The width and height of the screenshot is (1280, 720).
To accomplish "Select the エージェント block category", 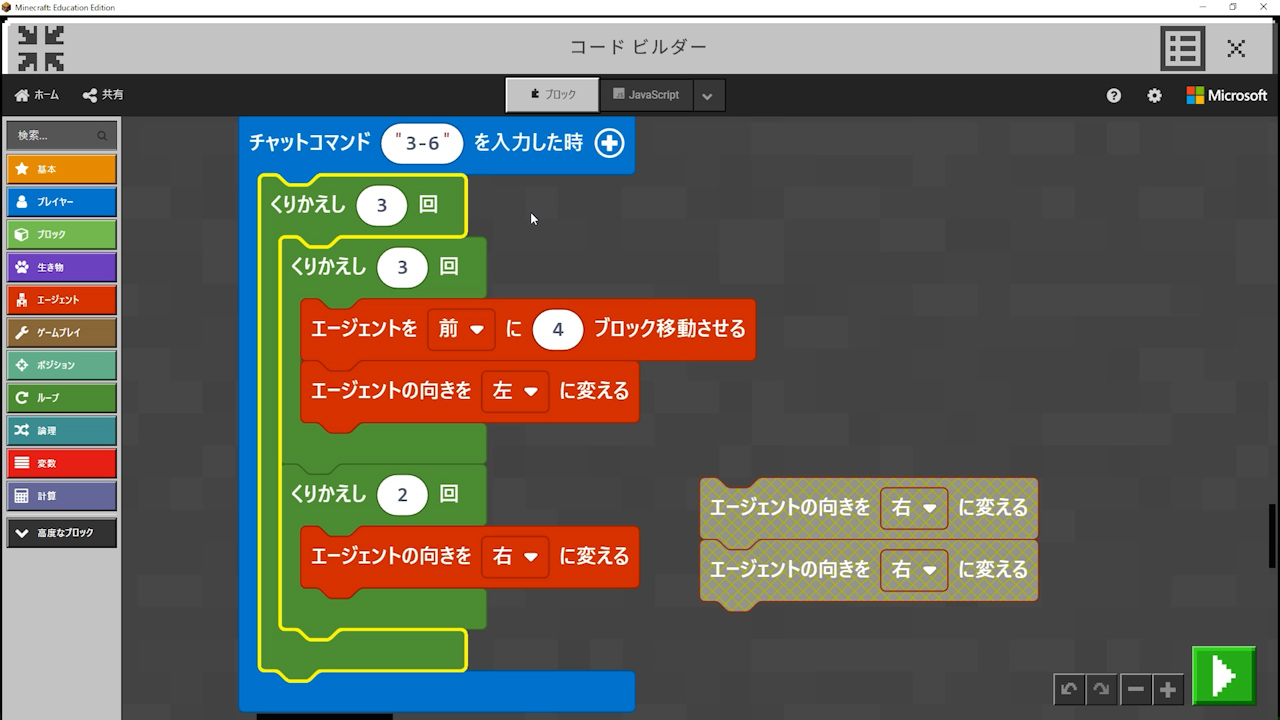I will 61,300.
